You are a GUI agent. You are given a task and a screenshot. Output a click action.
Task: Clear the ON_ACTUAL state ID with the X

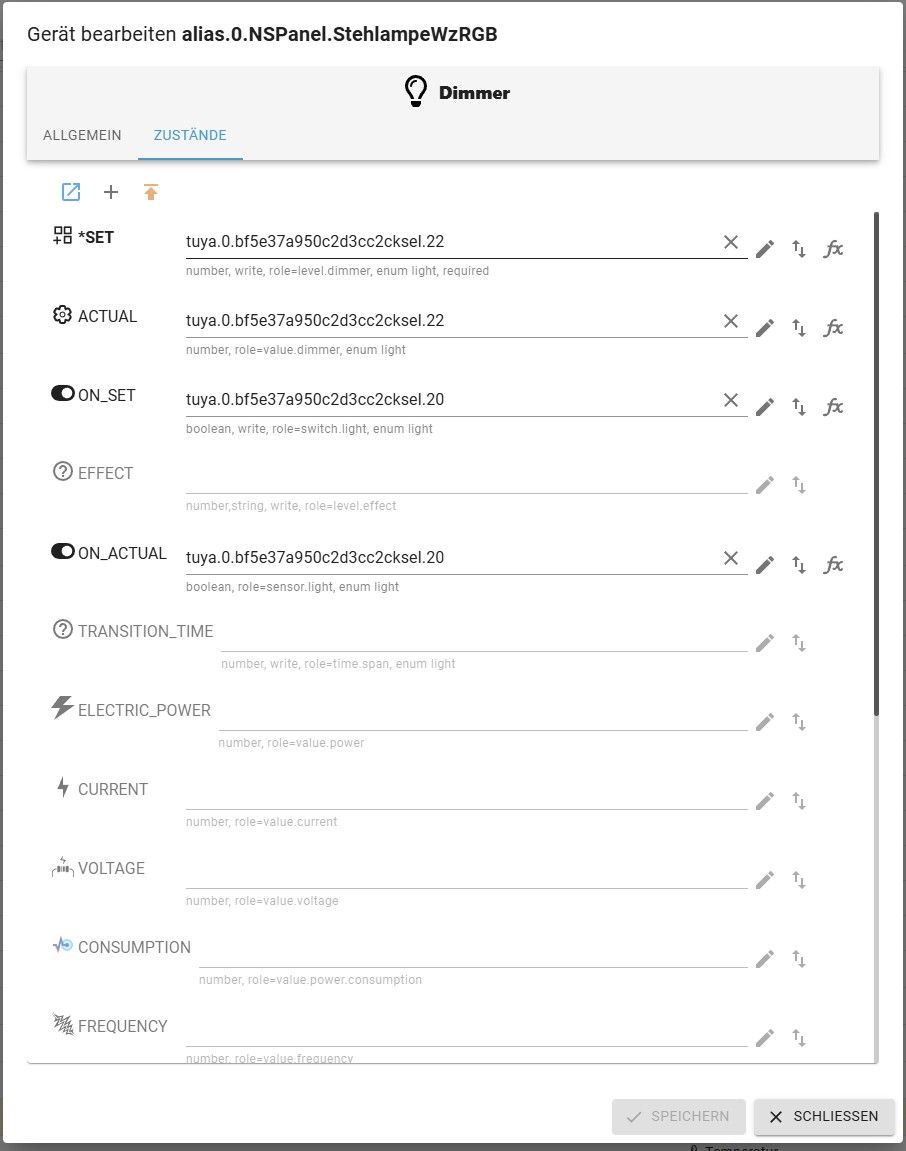coord(731,558)
